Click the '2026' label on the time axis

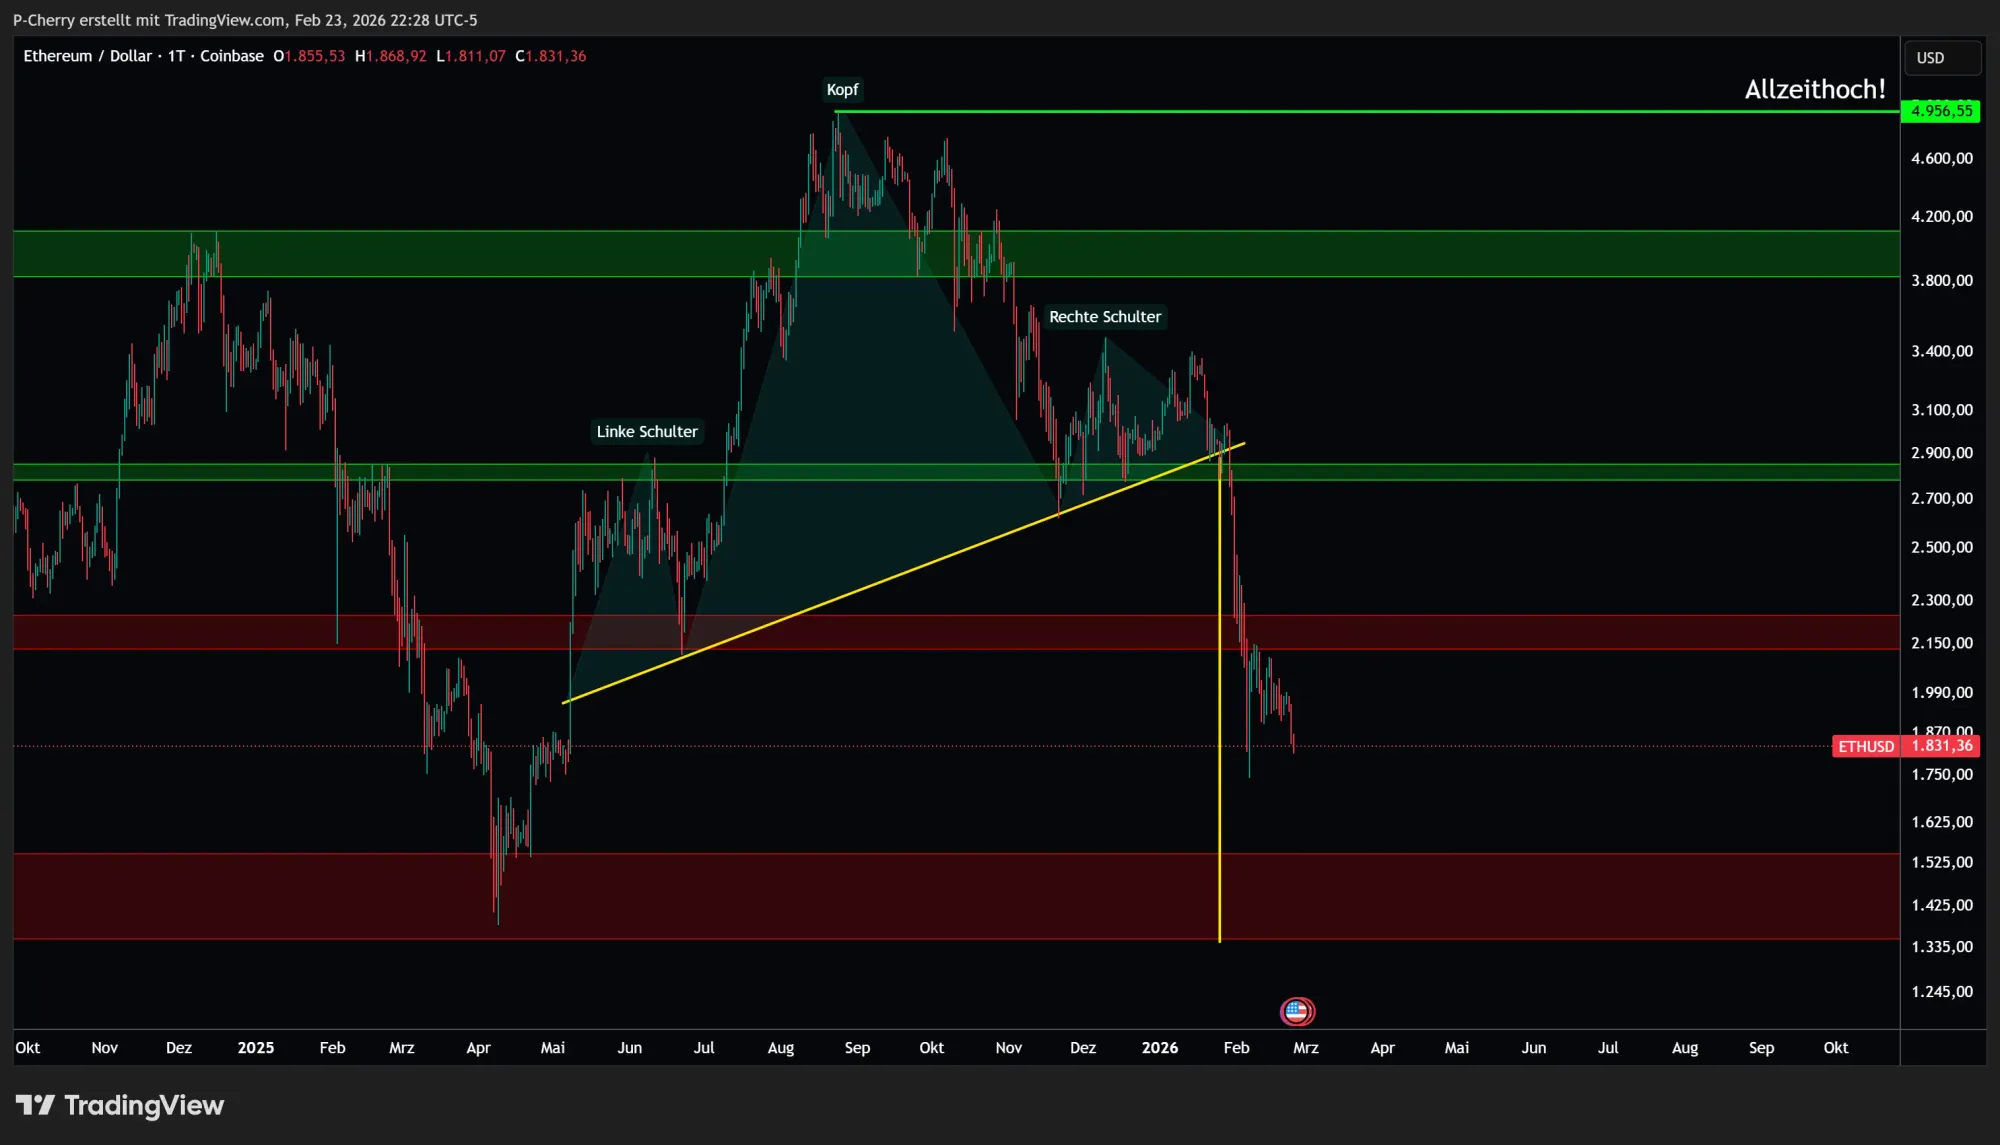coord(1160,1048)
